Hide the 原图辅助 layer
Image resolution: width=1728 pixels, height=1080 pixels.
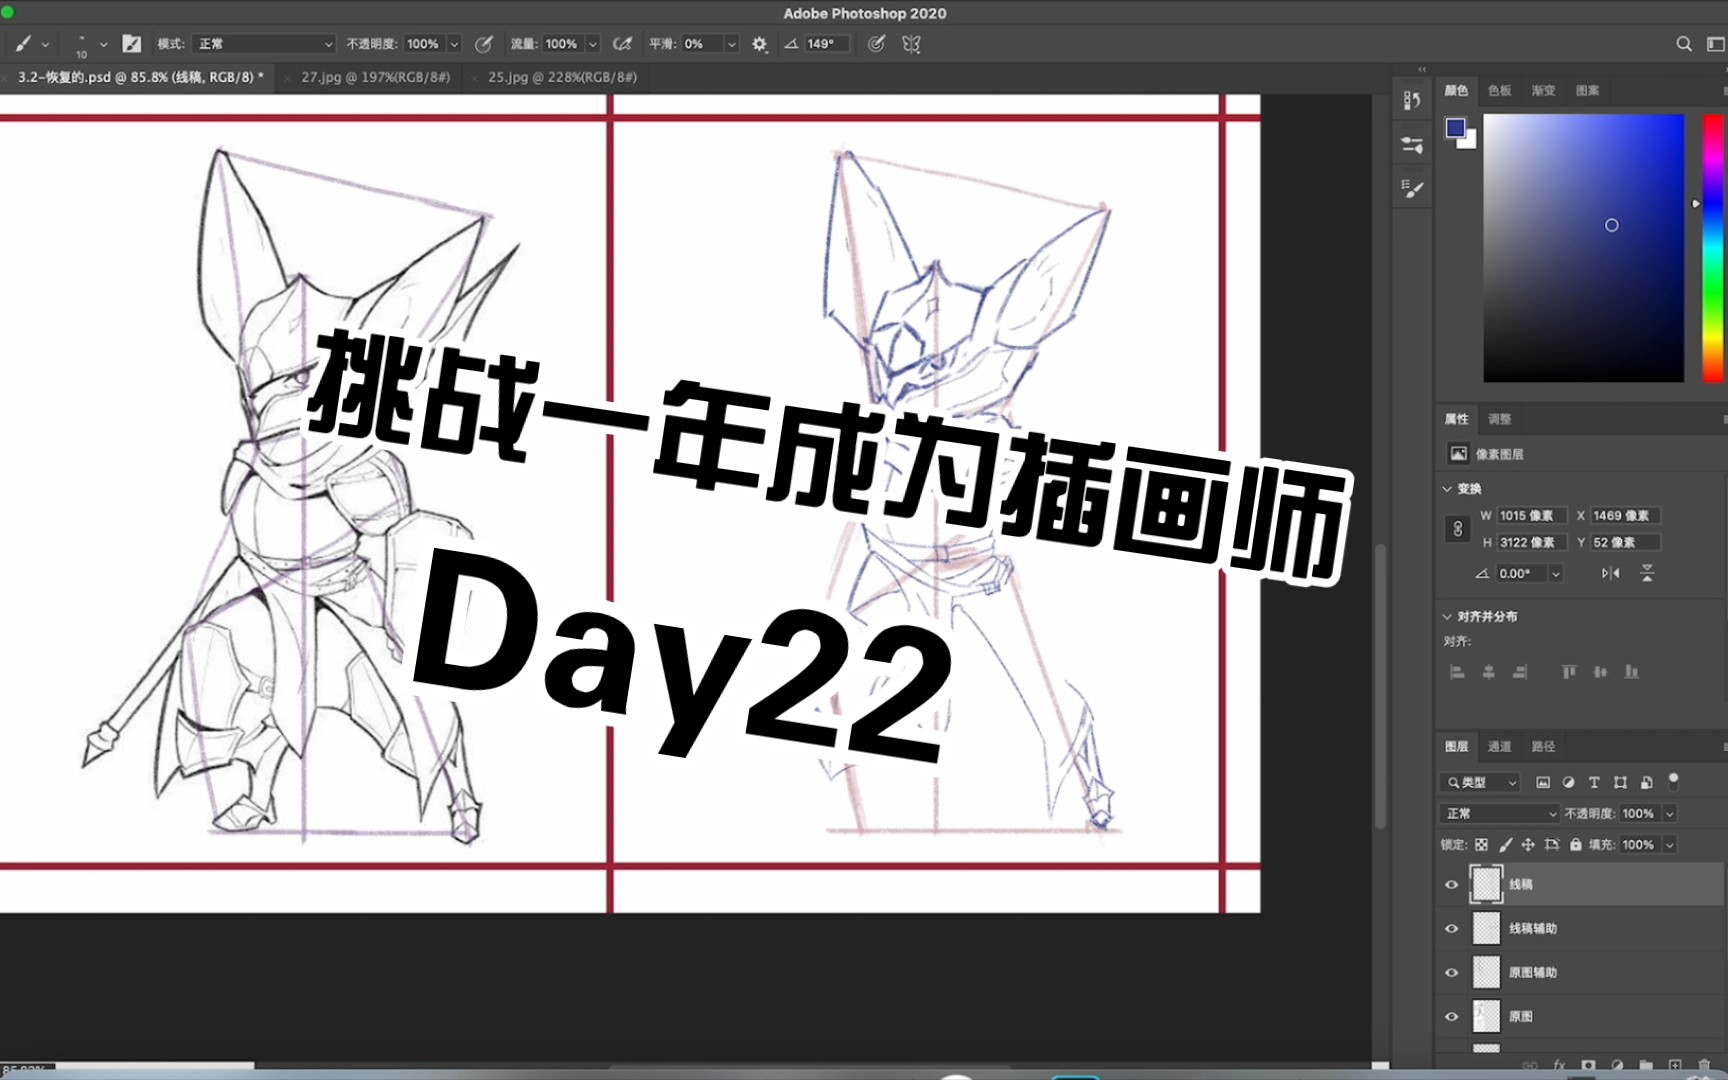point(1452,972)
